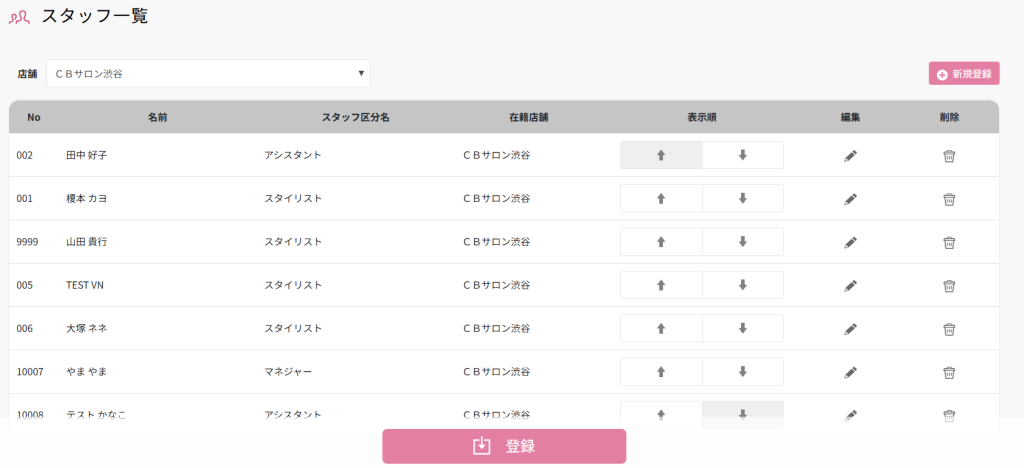This screenshot has width=1024, height=468.
Task: Click trash icon for TEST VN row
Action: 949,286
